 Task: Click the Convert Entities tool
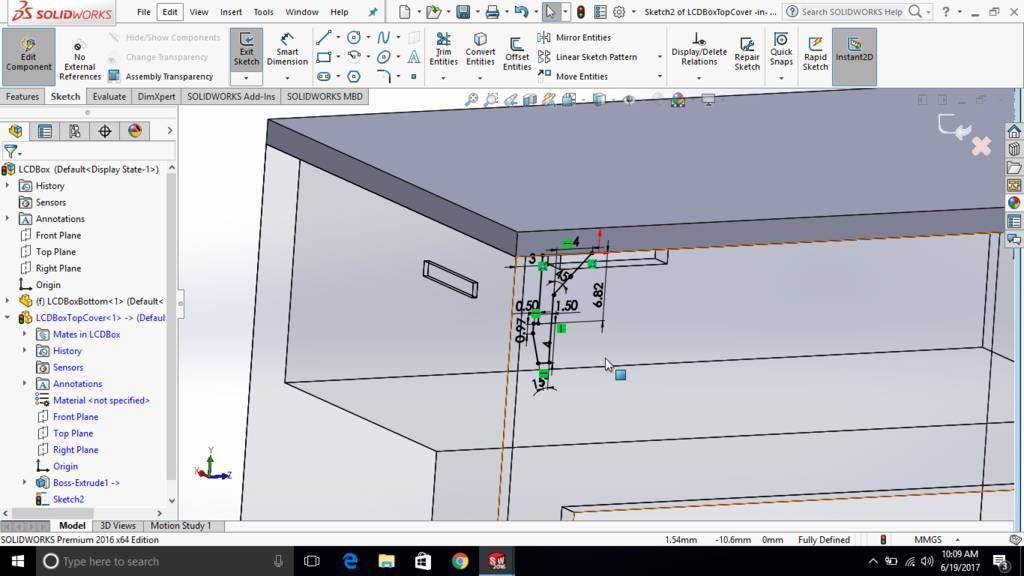coord(480,49)
